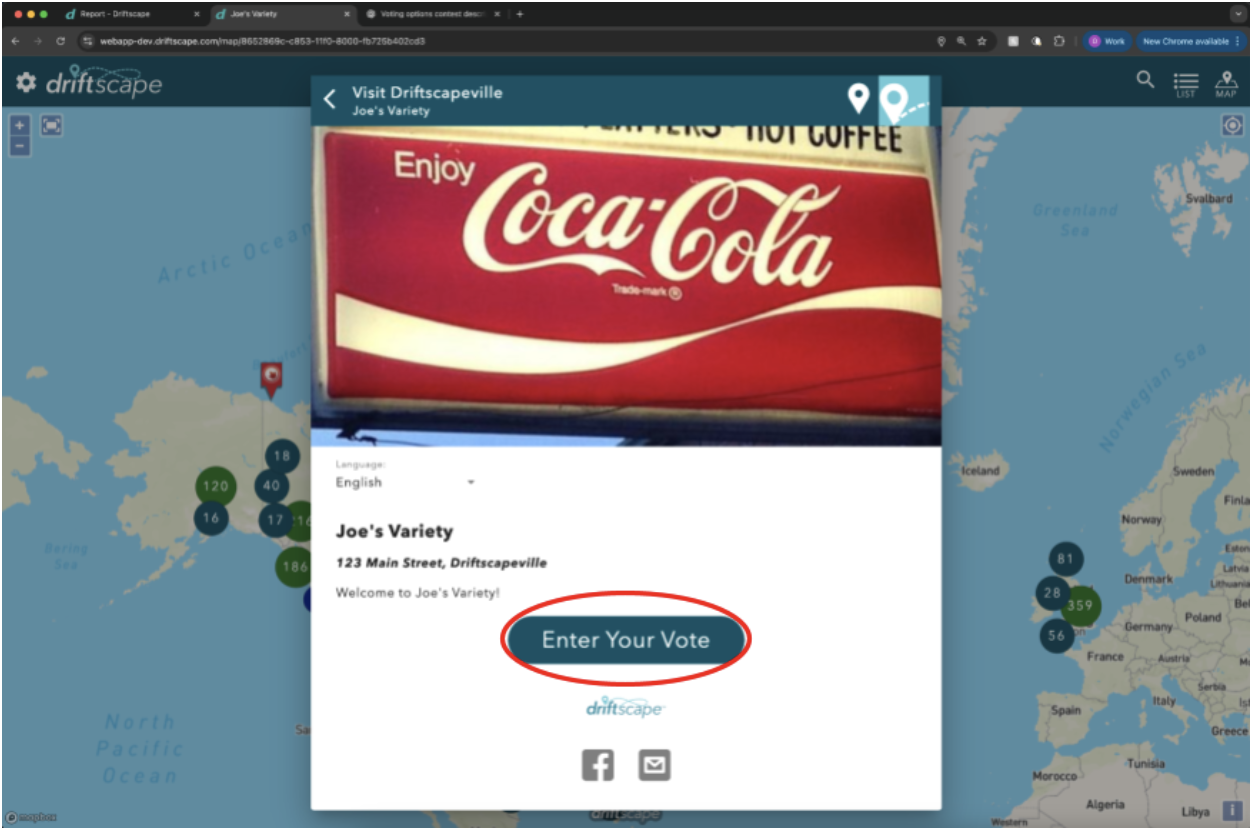Open a new browser tab
The image size is (1252, 828).
click(520, 14)
